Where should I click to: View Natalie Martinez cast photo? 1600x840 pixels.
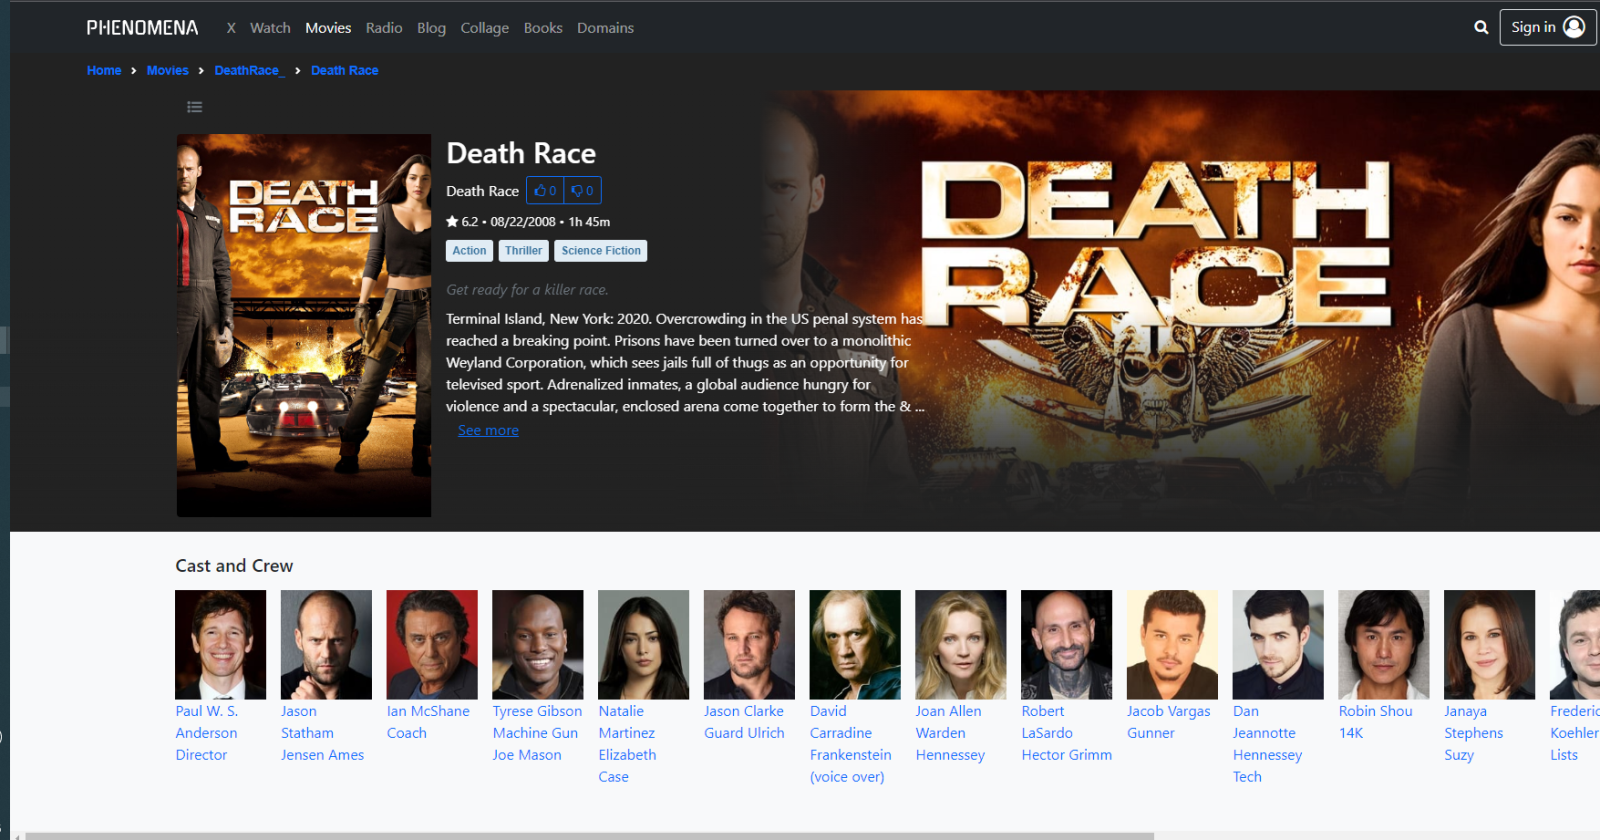pos(643,644)
